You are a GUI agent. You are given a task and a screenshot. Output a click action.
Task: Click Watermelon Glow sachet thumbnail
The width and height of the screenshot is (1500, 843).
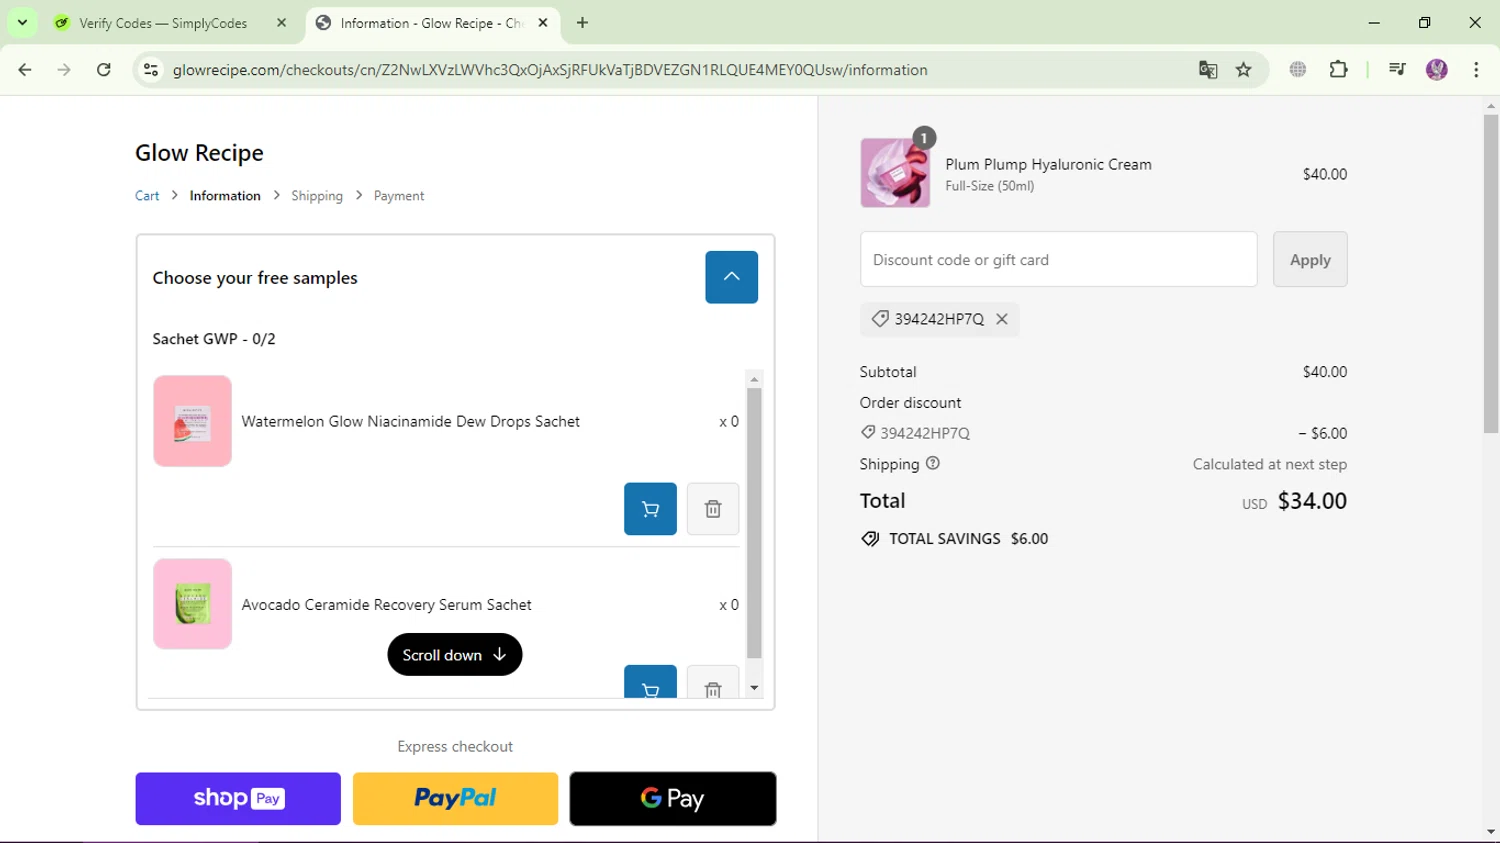[193, 421]
